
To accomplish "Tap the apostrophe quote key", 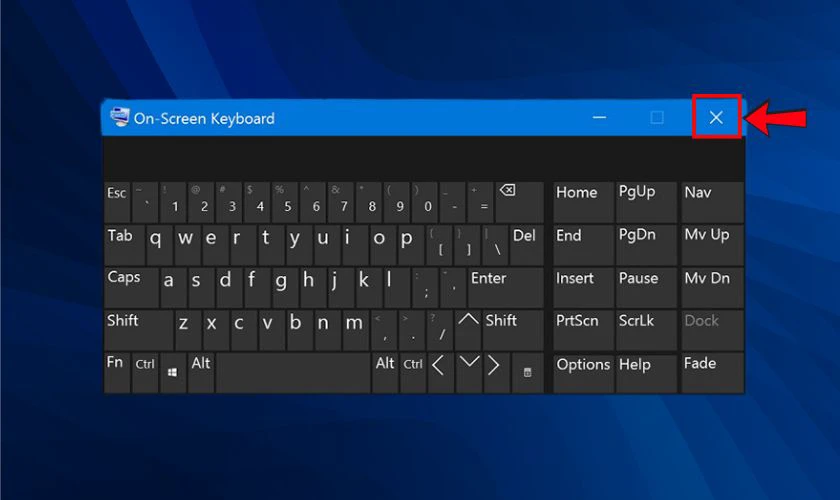I will pyautogui.click(x=452, y=287).
